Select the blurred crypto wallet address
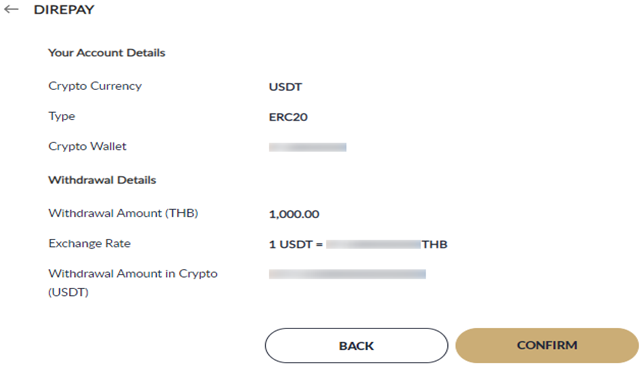Viewport: 644px width, 368px height. click(x=308, y=147)
